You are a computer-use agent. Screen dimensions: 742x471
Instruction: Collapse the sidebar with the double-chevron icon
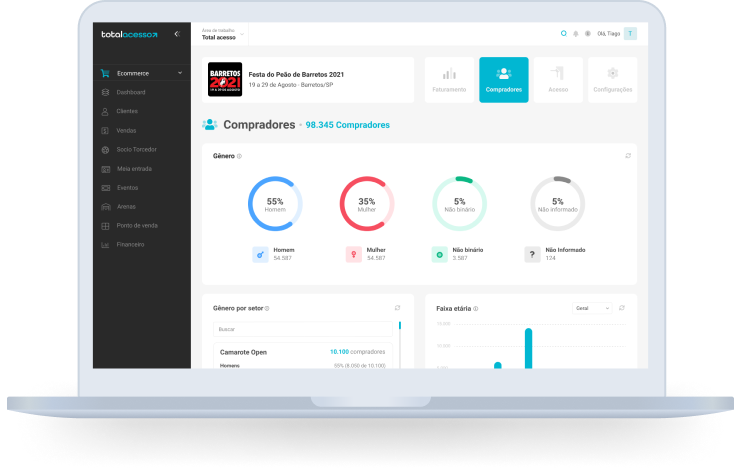tap(177, 34)
